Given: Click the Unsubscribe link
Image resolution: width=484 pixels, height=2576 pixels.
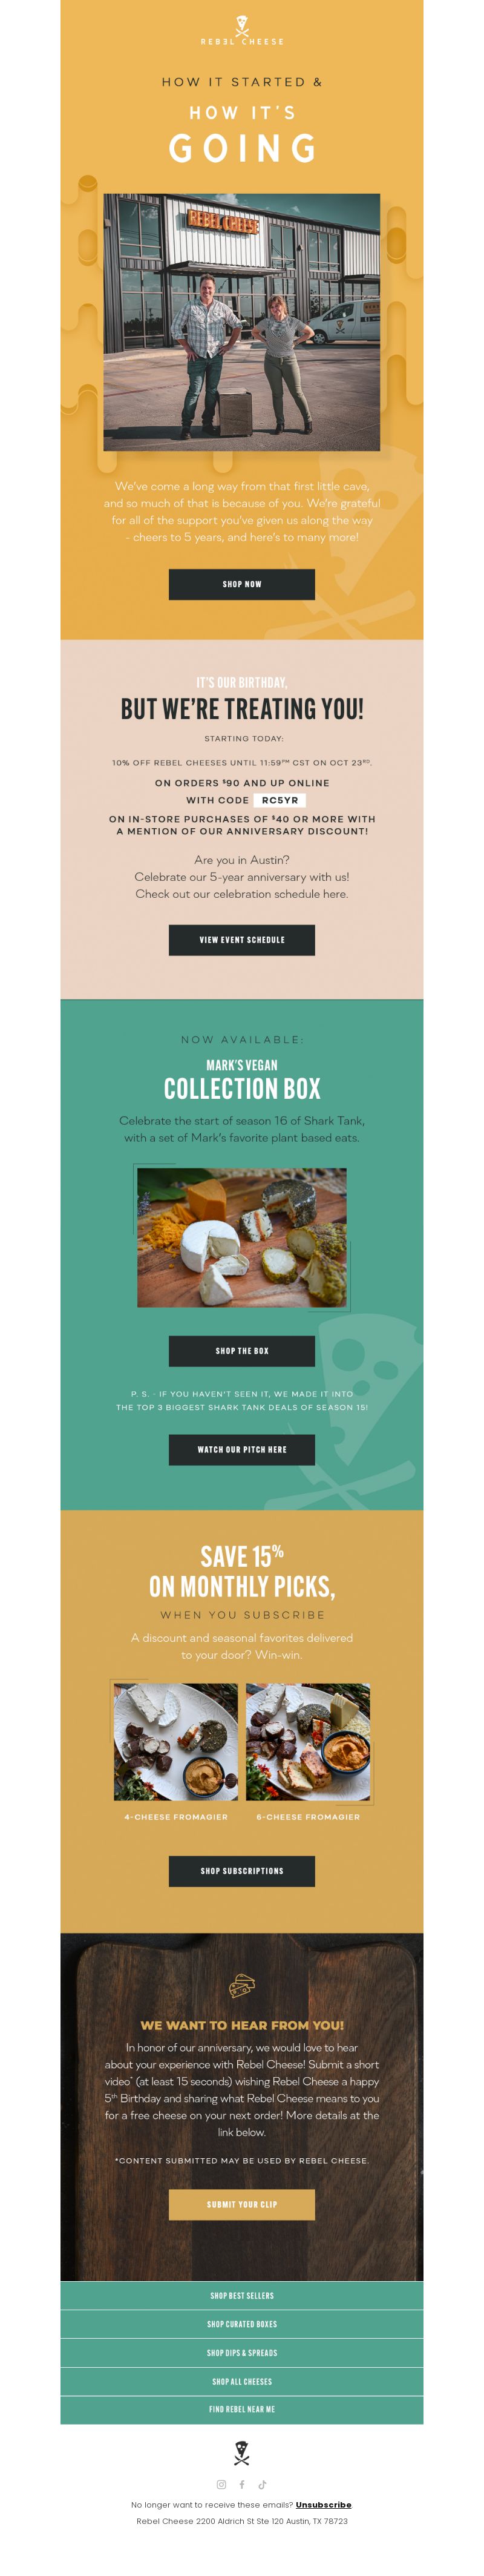Looking at the screenshot, I should [323, 2505].
